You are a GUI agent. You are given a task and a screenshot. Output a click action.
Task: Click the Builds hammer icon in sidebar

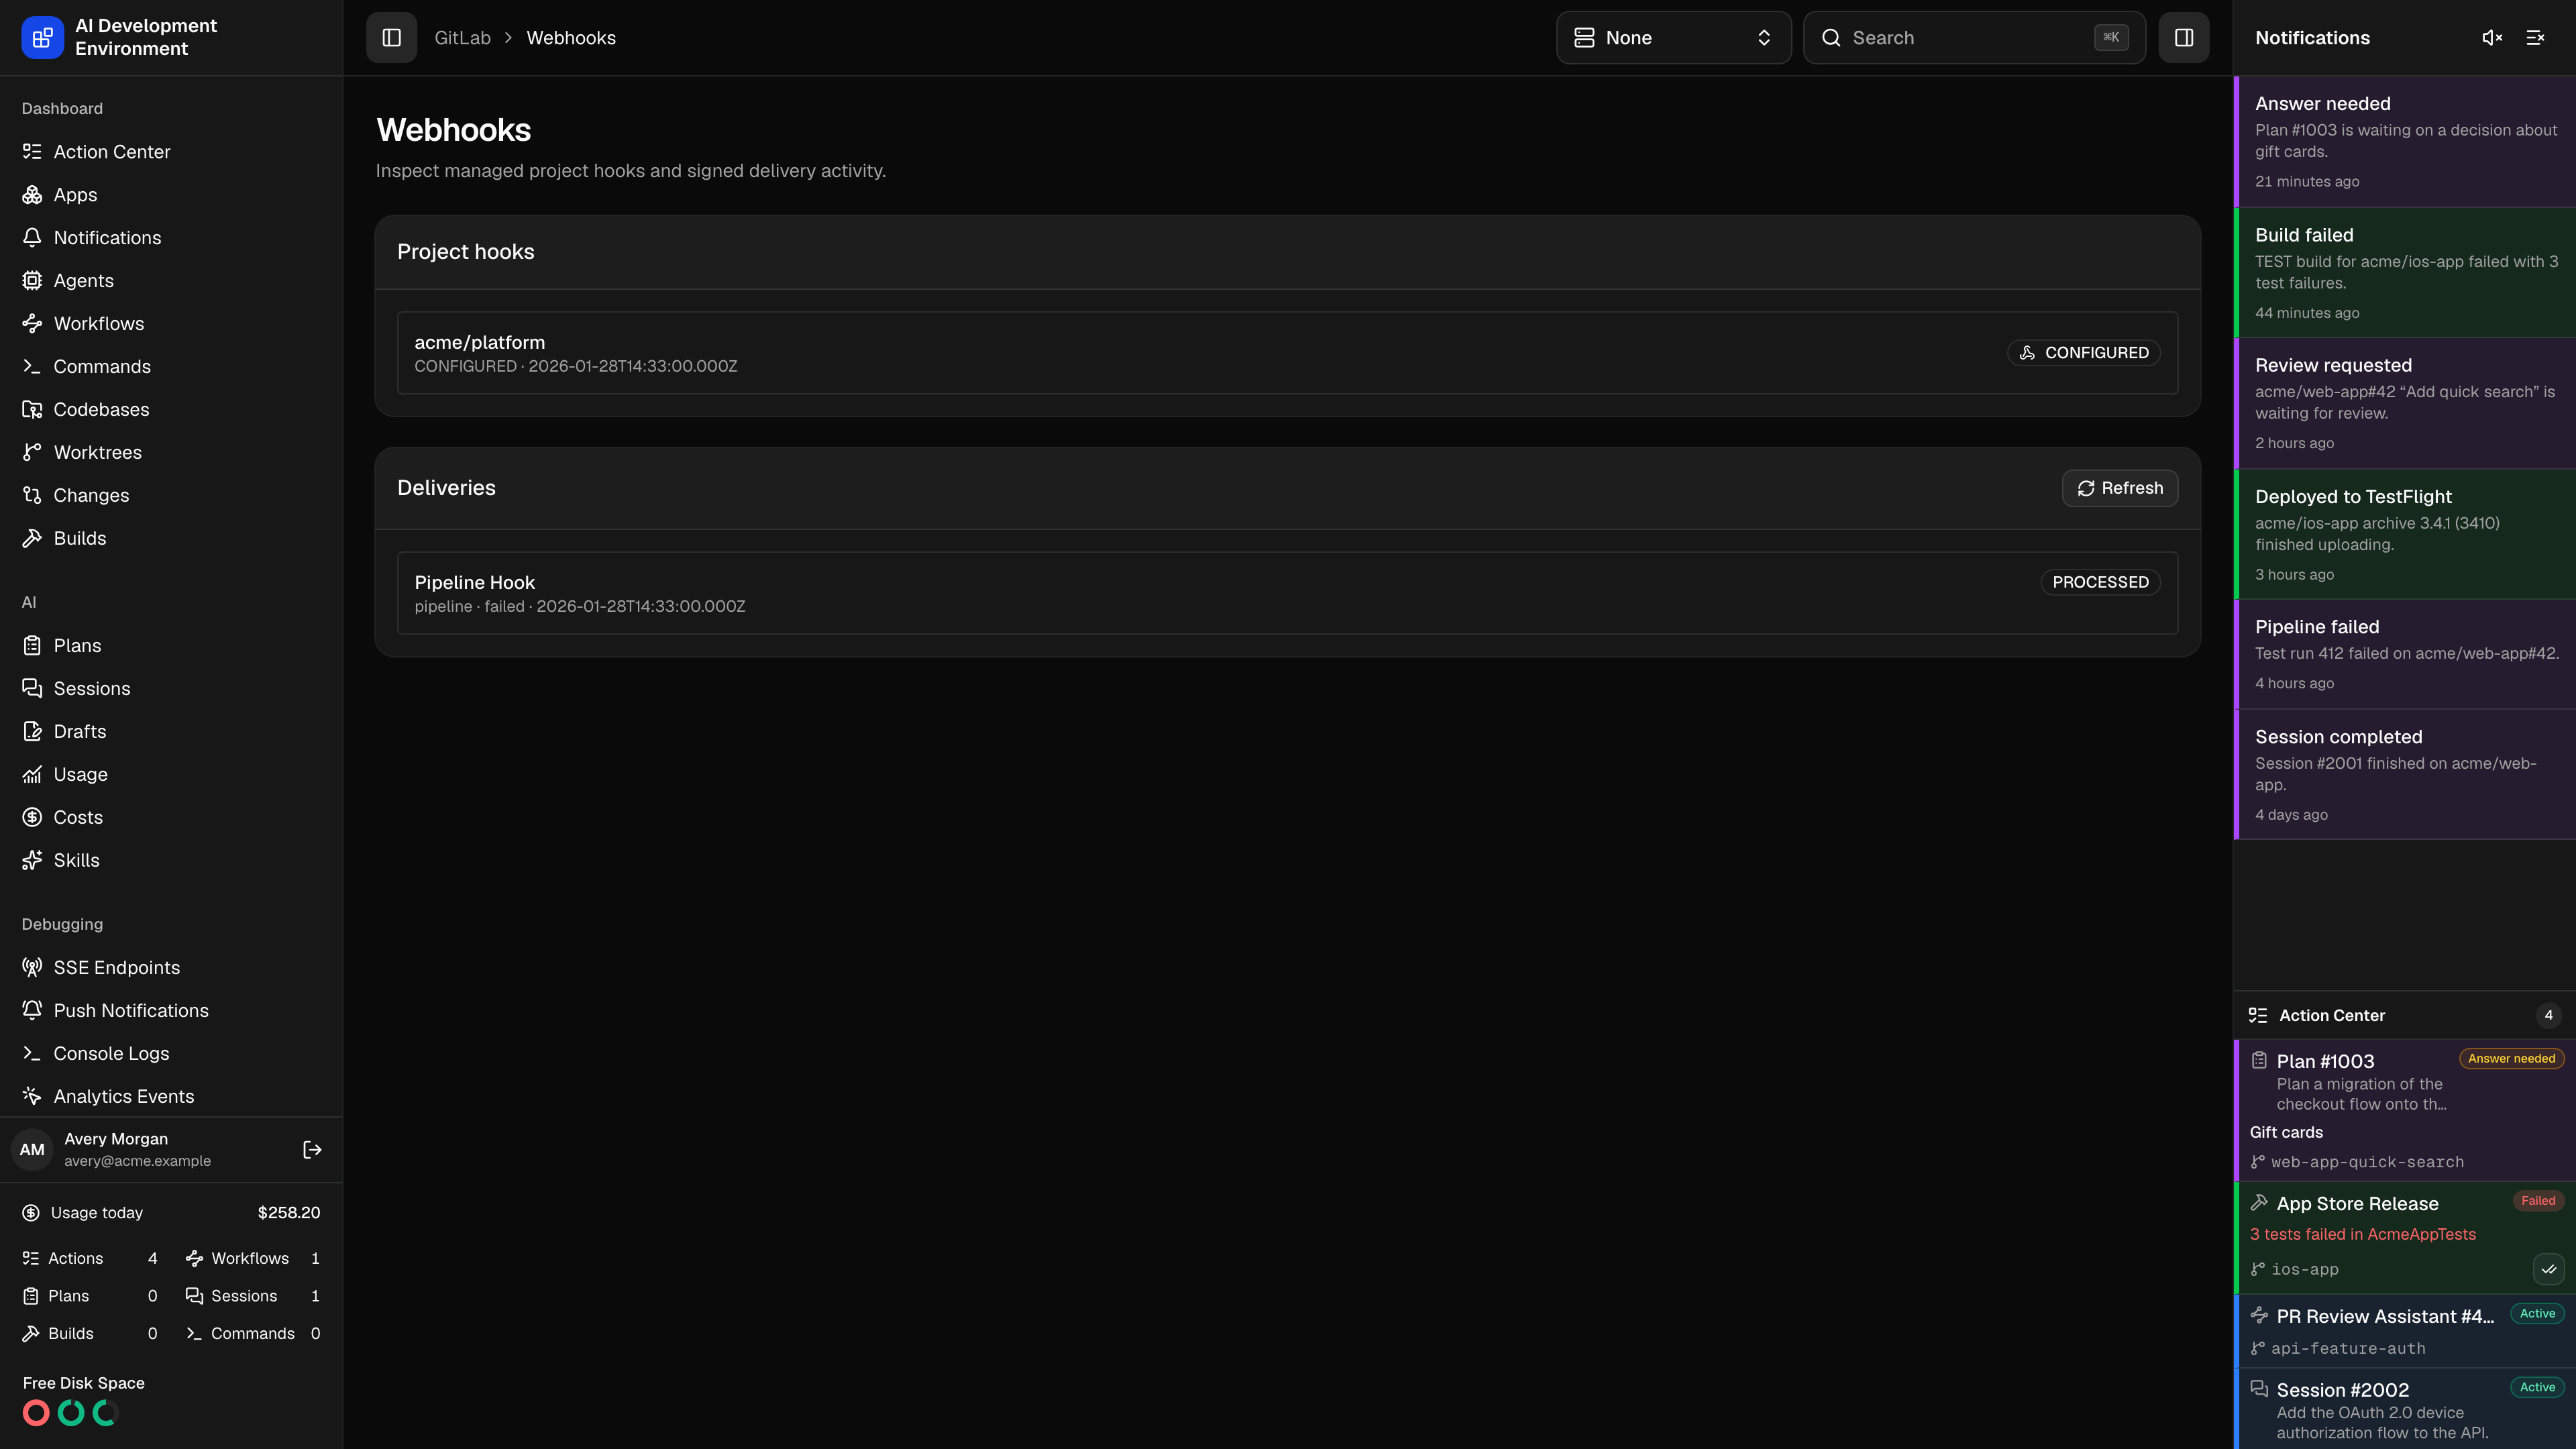32,539
